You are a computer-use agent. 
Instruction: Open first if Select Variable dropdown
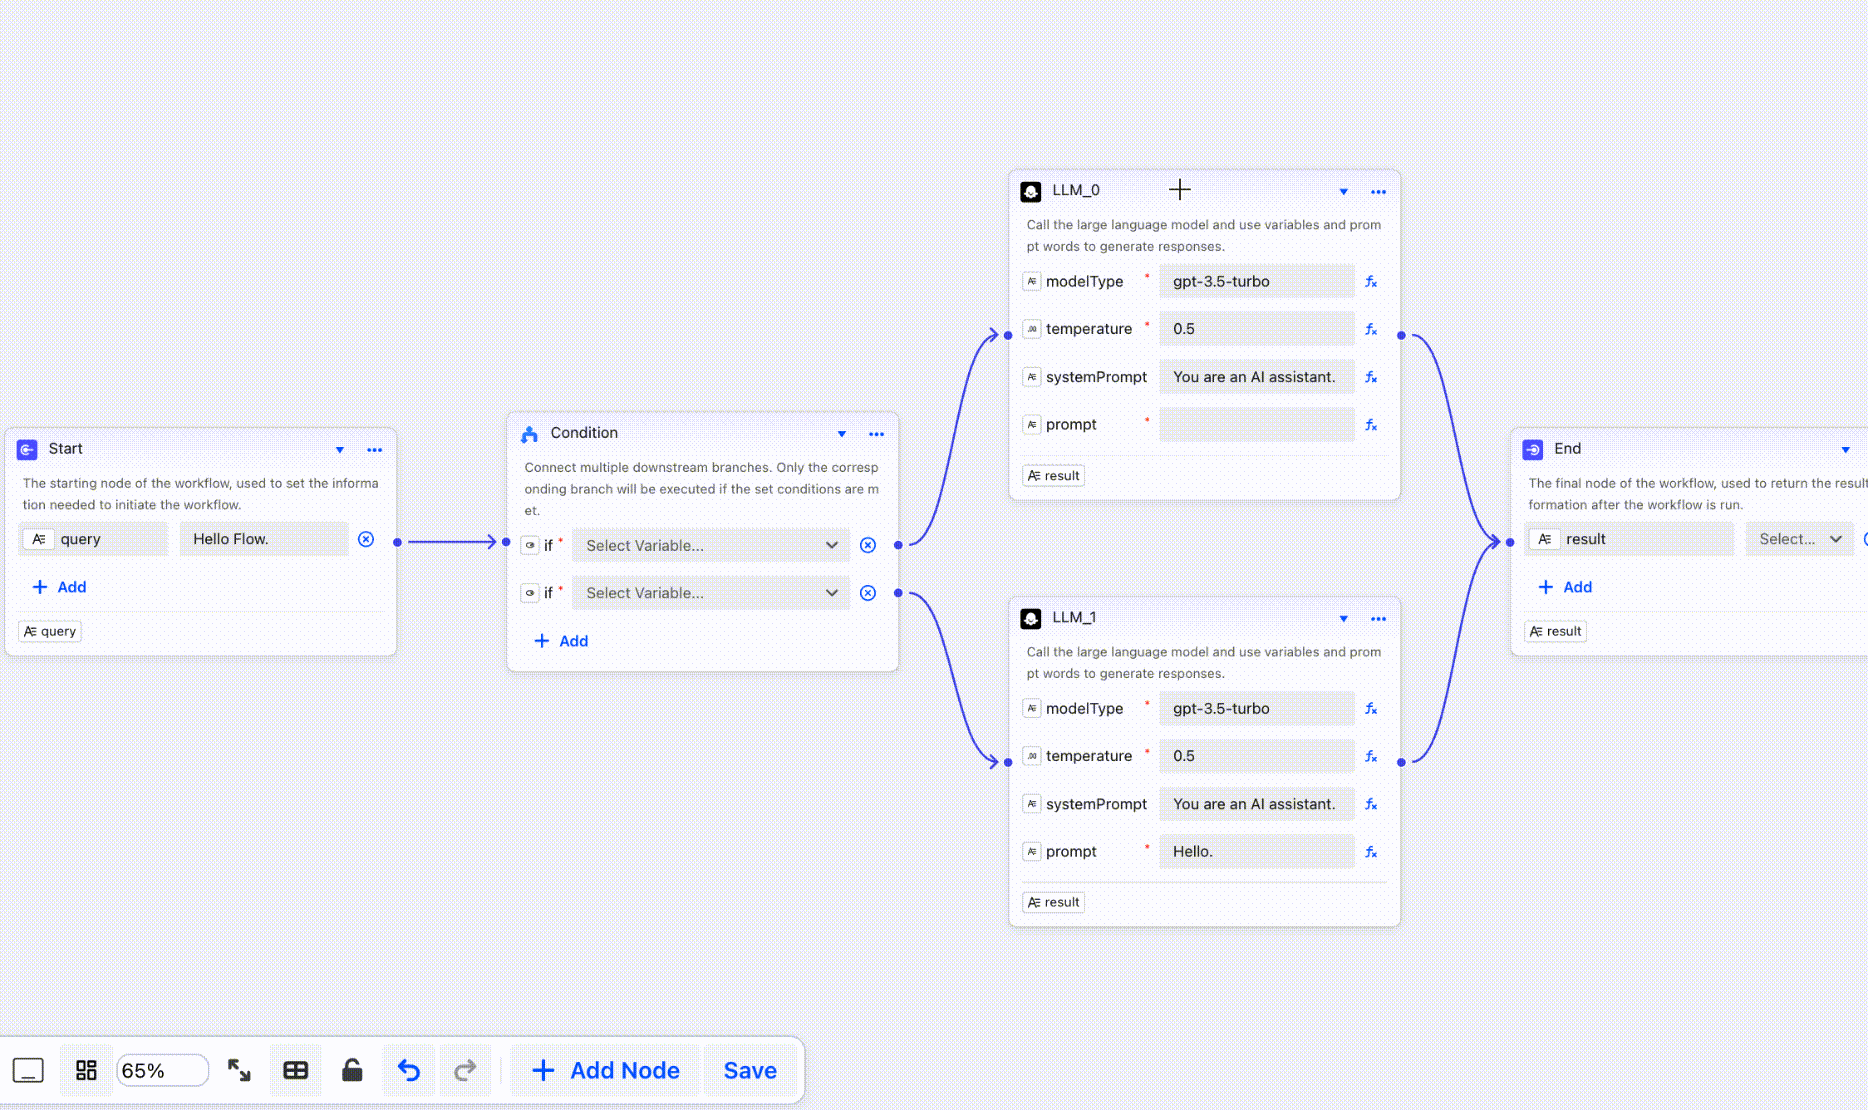click(710, 545)
